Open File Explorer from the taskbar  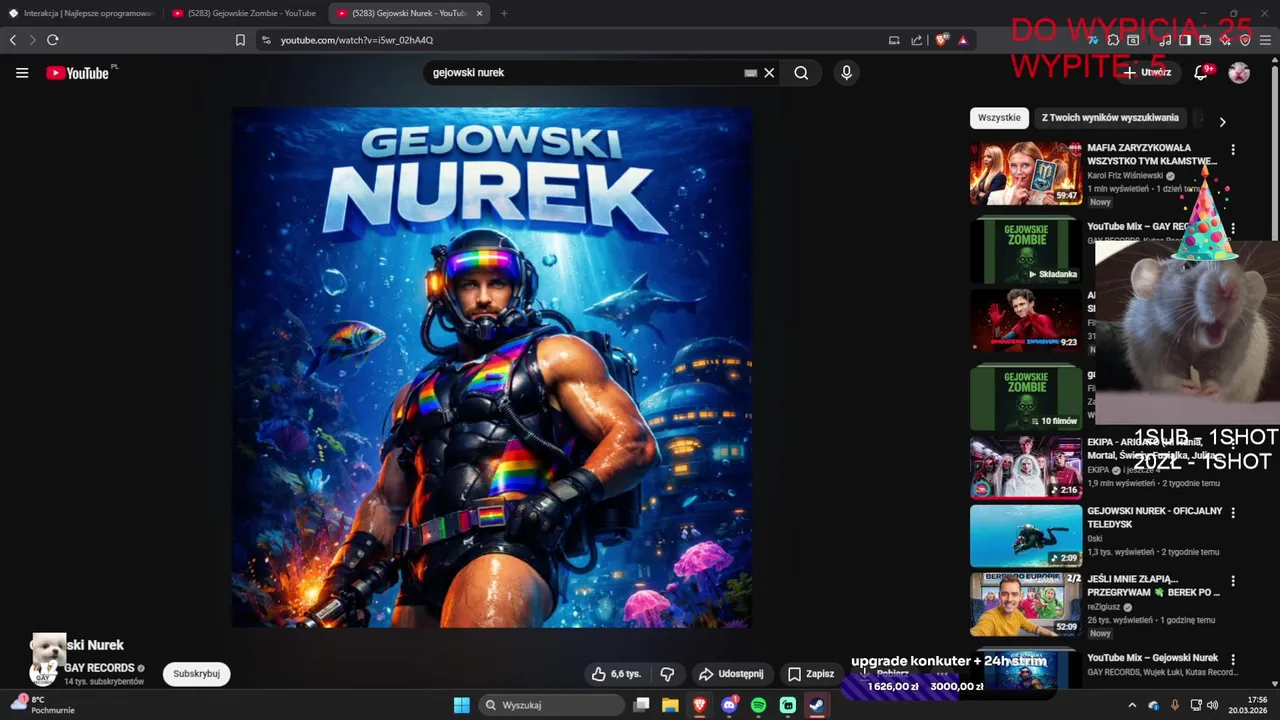pyautogui.click(x=670, y=705)
